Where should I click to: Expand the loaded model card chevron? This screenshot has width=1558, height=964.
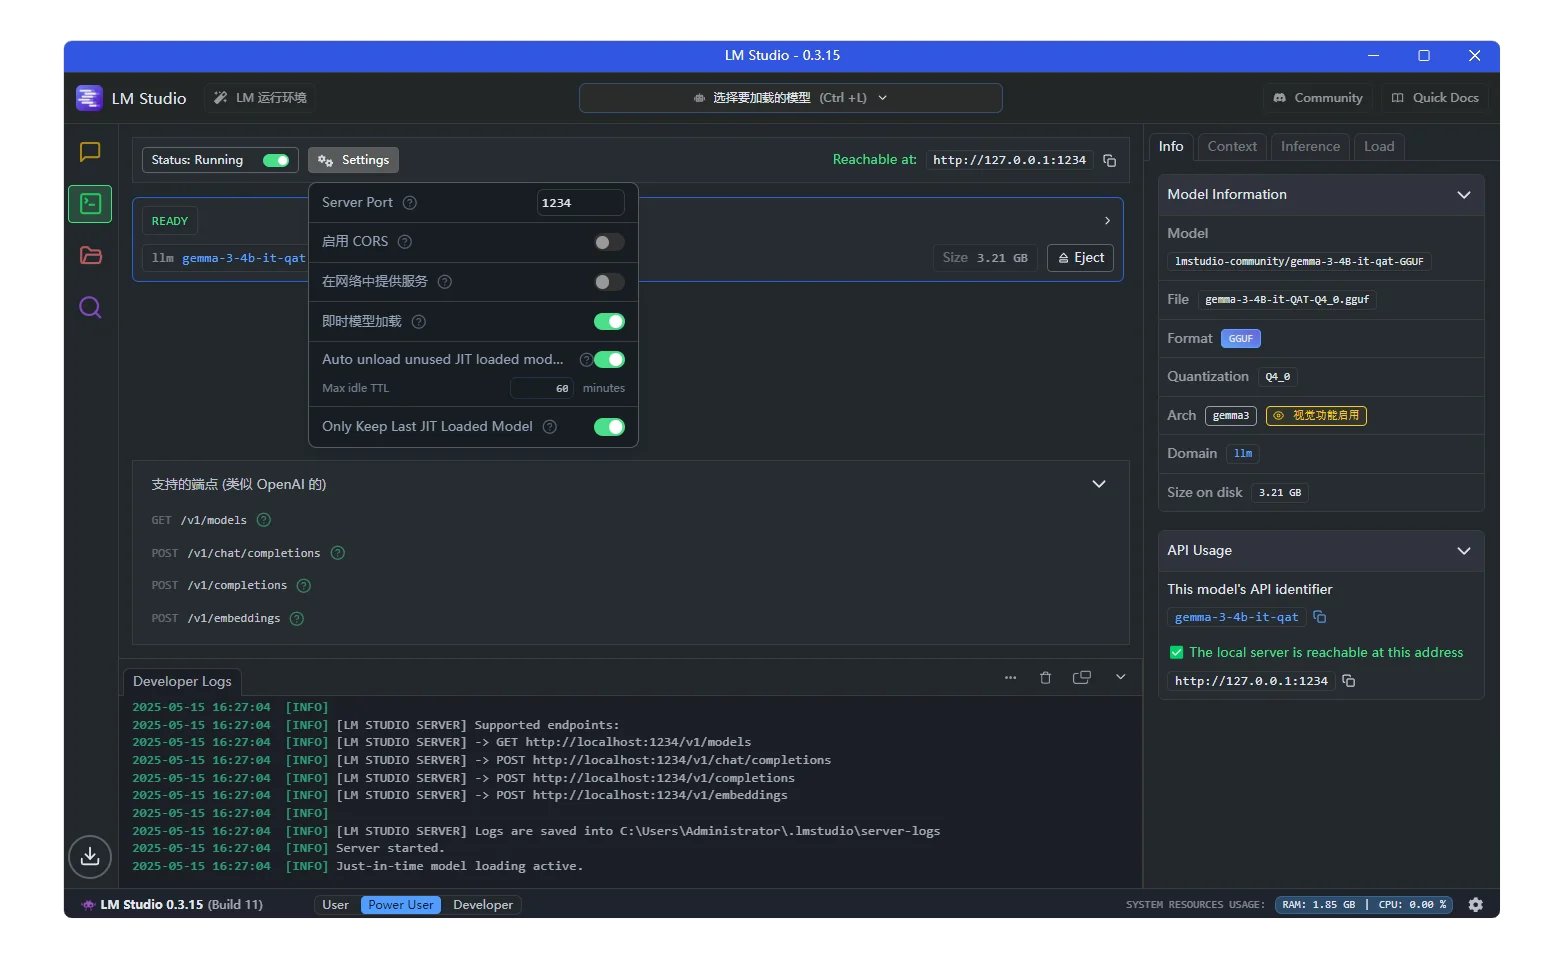coord(1107,221)
